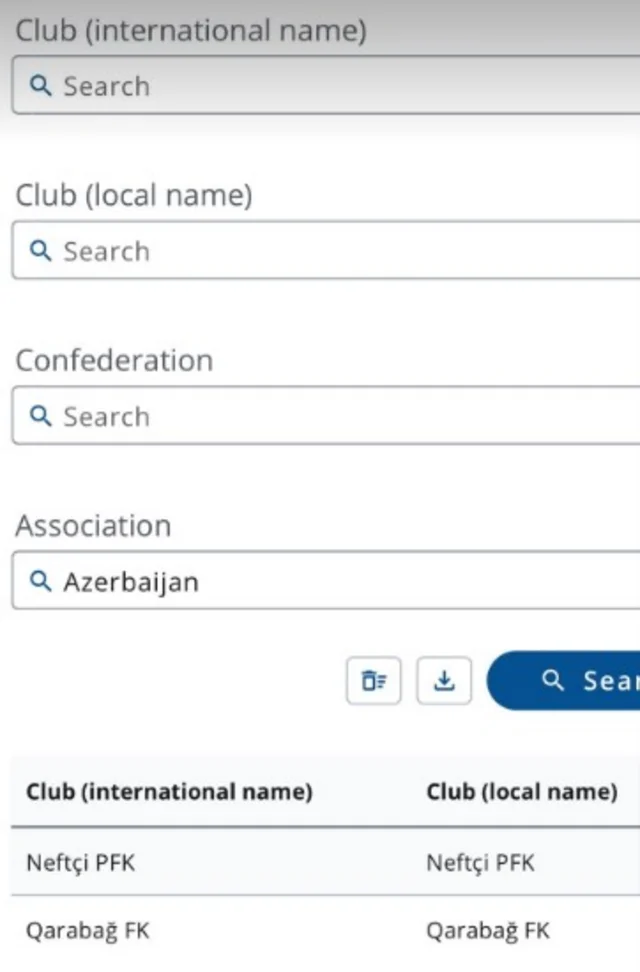The image size is (640, 972).
Task: Select Qarabağ FK international name cell
Action: tap(88, 931)
